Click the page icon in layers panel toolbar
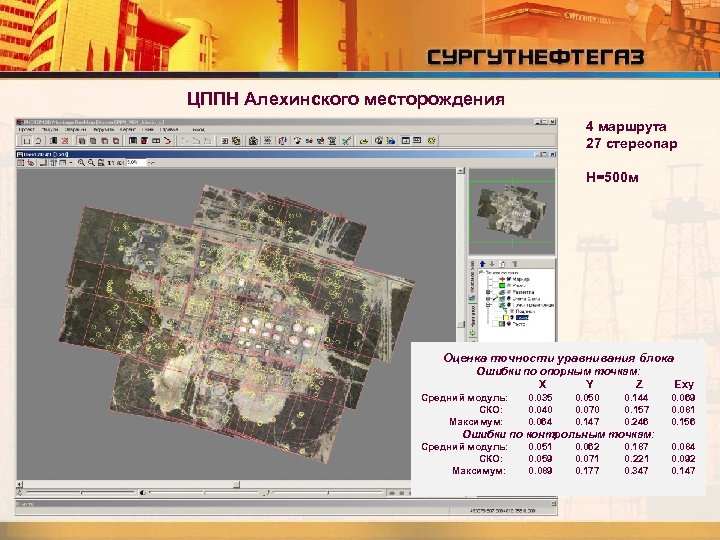The image size is (720, 540). (x=503, y=264)
